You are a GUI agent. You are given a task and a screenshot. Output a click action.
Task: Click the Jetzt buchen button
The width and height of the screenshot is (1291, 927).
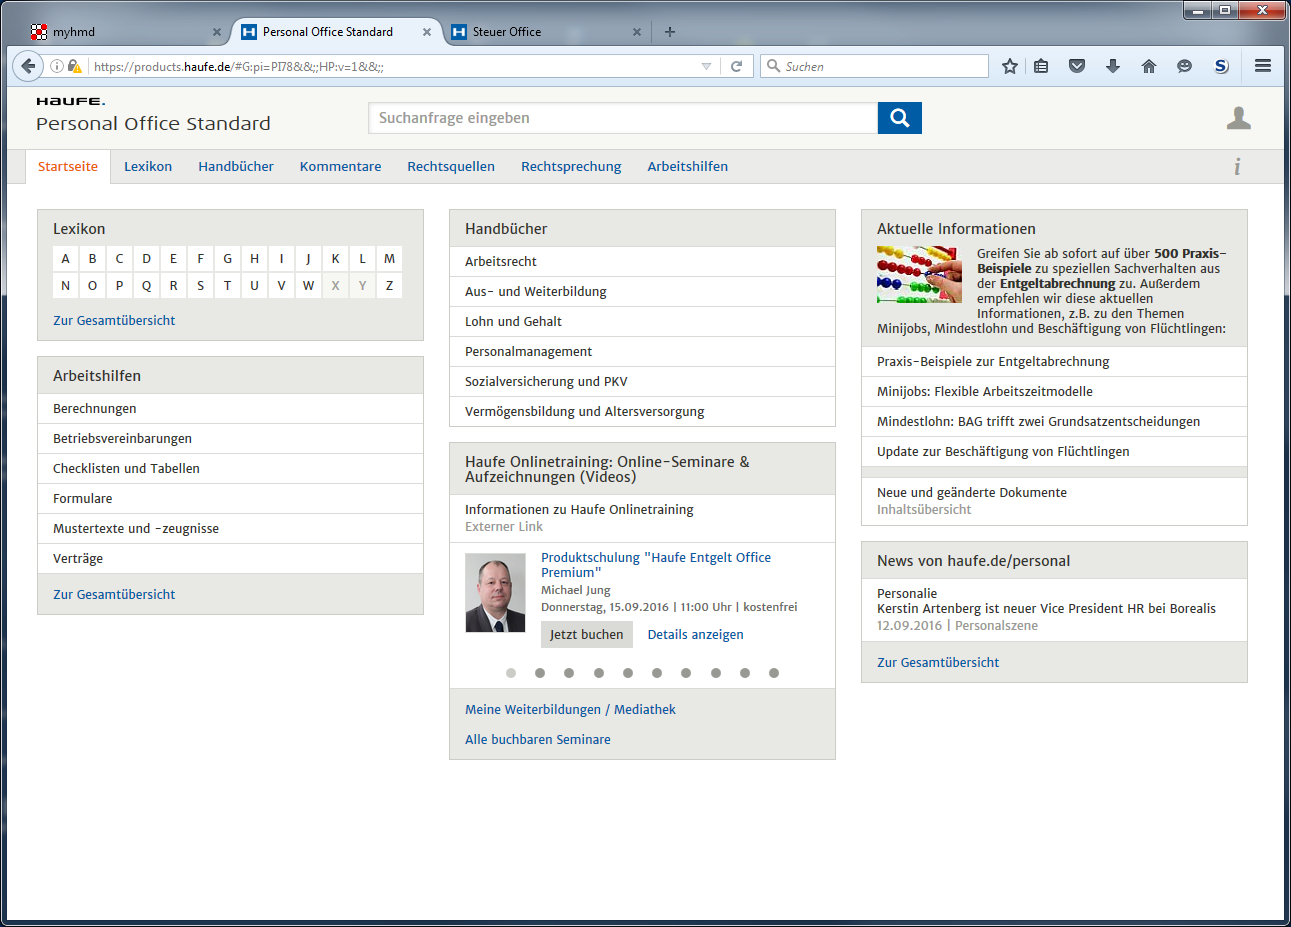click(587, 634)
